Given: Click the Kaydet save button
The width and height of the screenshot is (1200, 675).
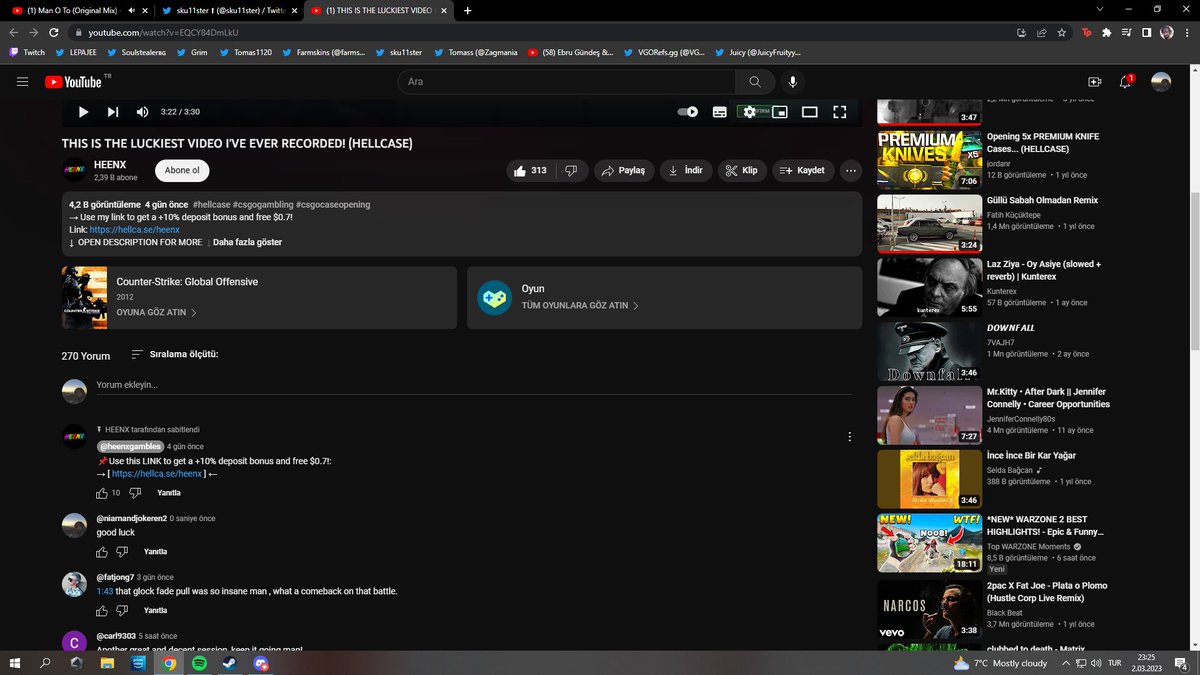Looking at the screenshot, I should click(x=802, y=171).
